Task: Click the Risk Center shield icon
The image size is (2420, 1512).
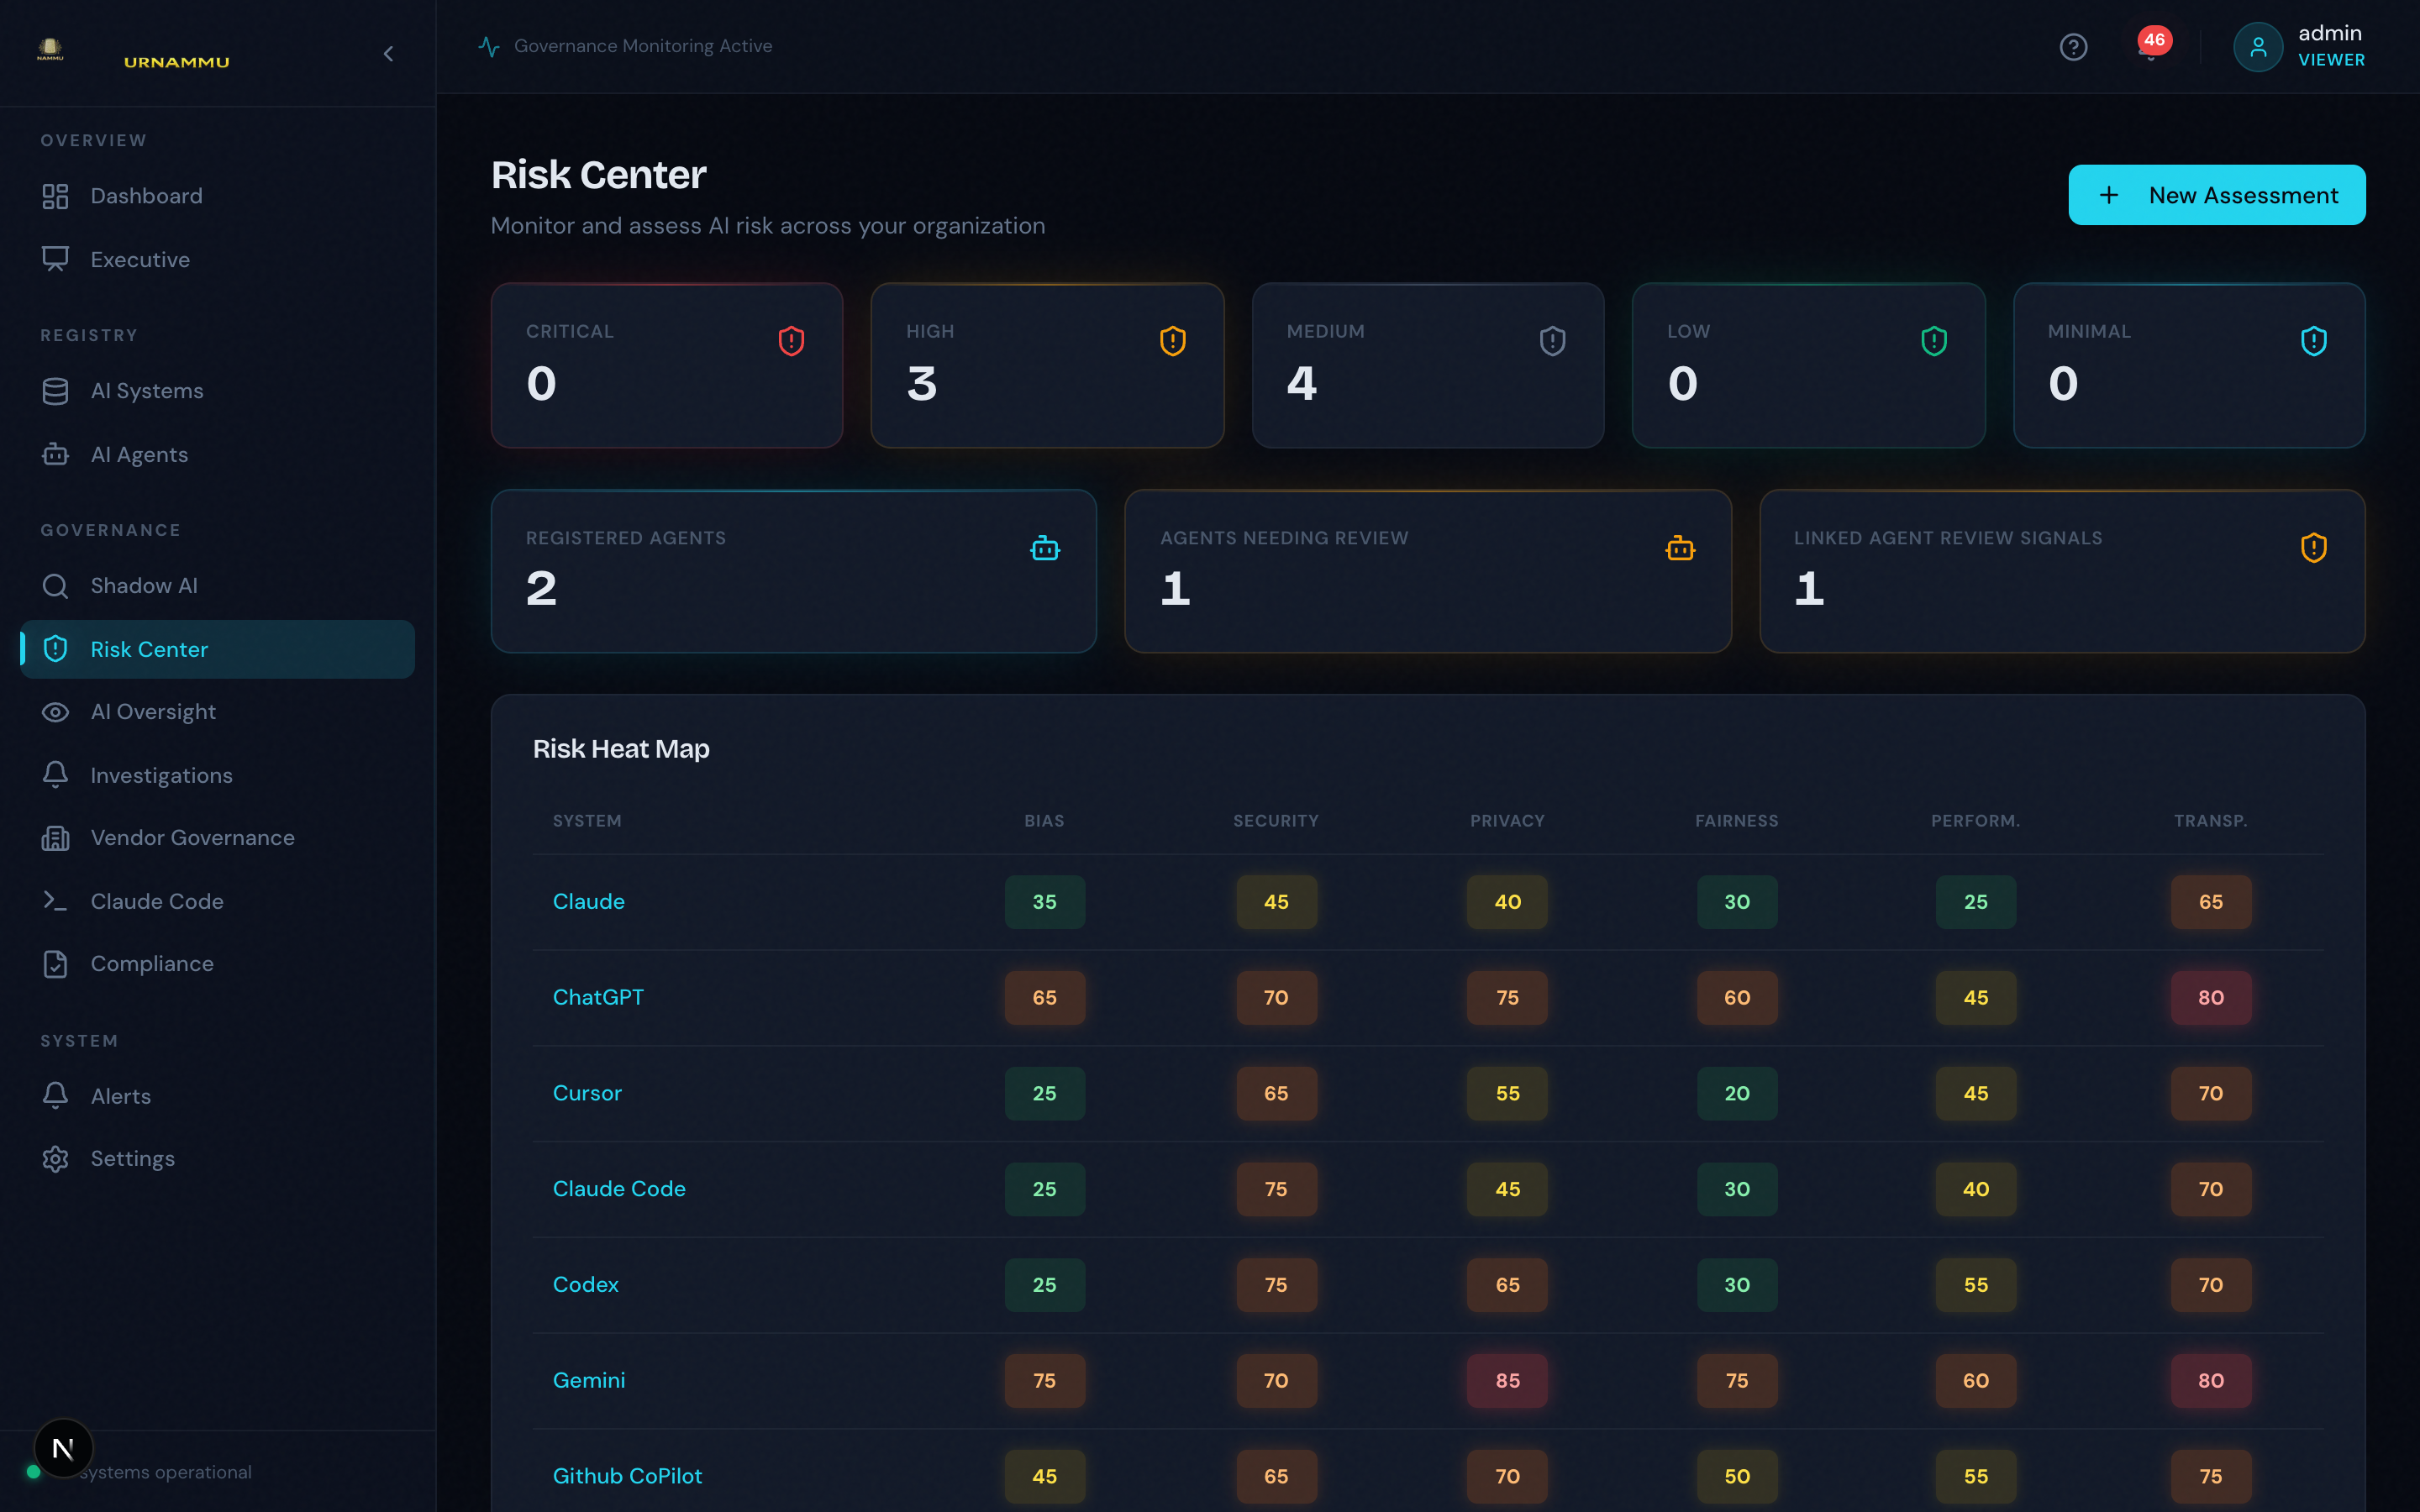Action: point(55,649)
